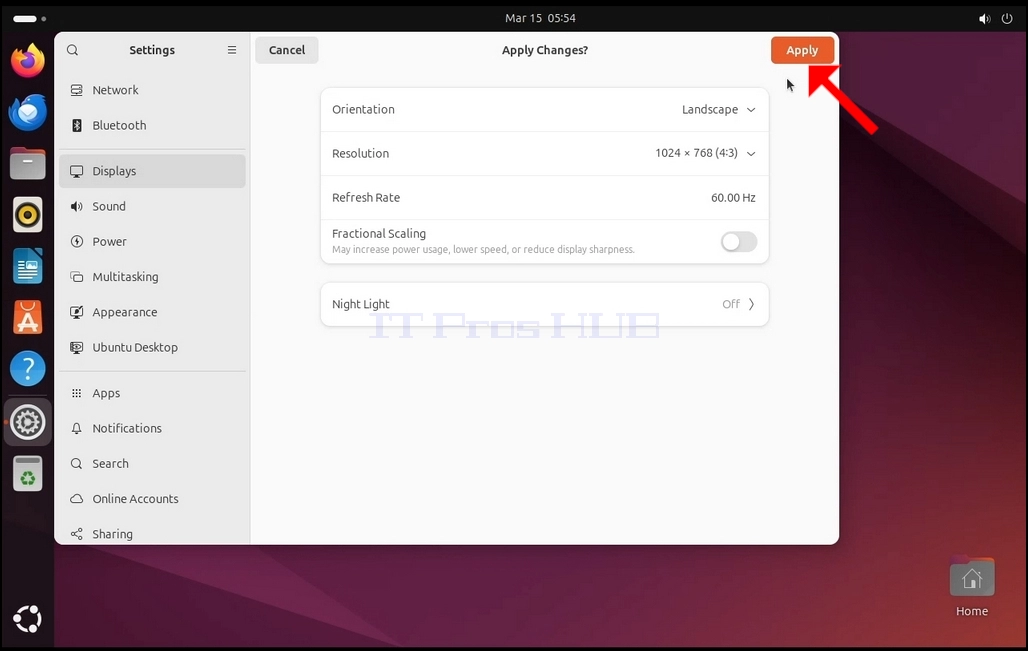
Task: Click the Apps grid icon in sidebar
Action: (77, 393)
